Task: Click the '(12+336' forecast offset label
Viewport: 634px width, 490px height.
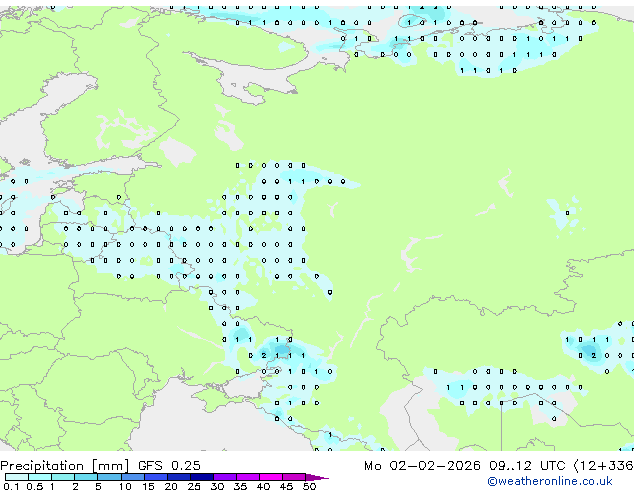Action: tap(604, 466)
